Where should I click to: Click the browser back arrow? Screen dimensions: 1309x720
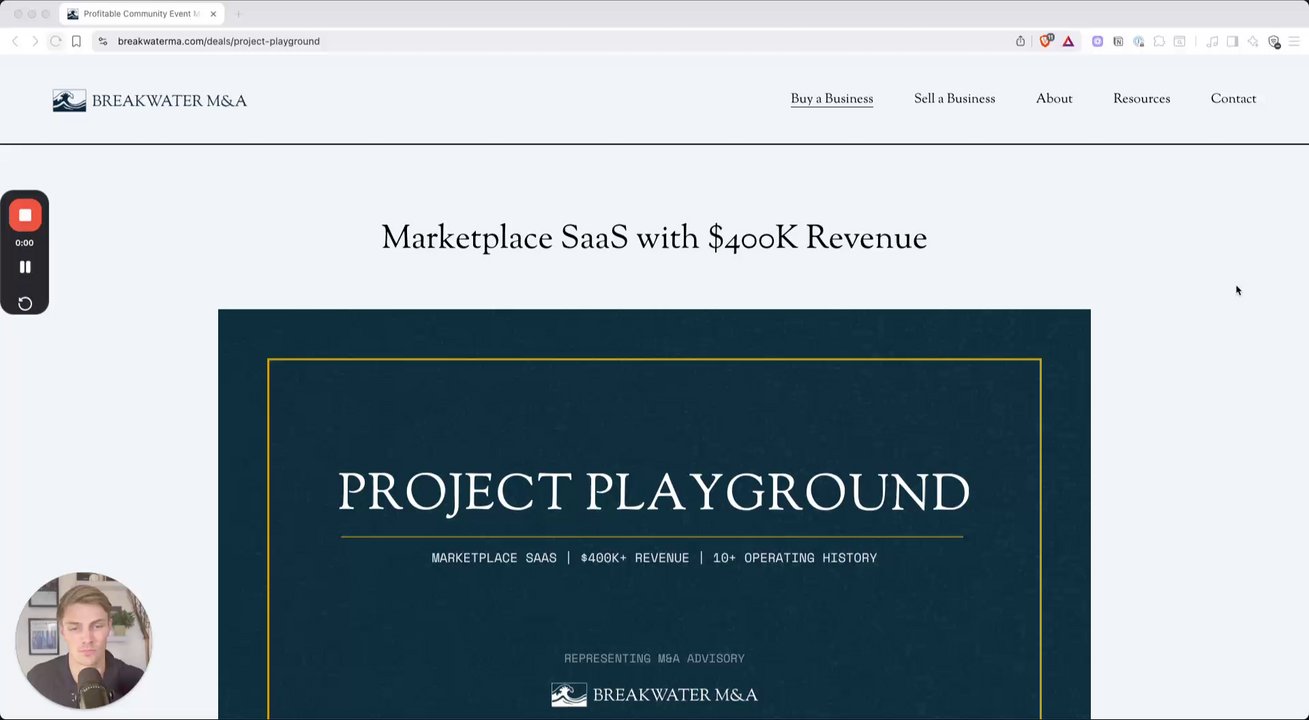pyautogui.click(x=15, y=41)
